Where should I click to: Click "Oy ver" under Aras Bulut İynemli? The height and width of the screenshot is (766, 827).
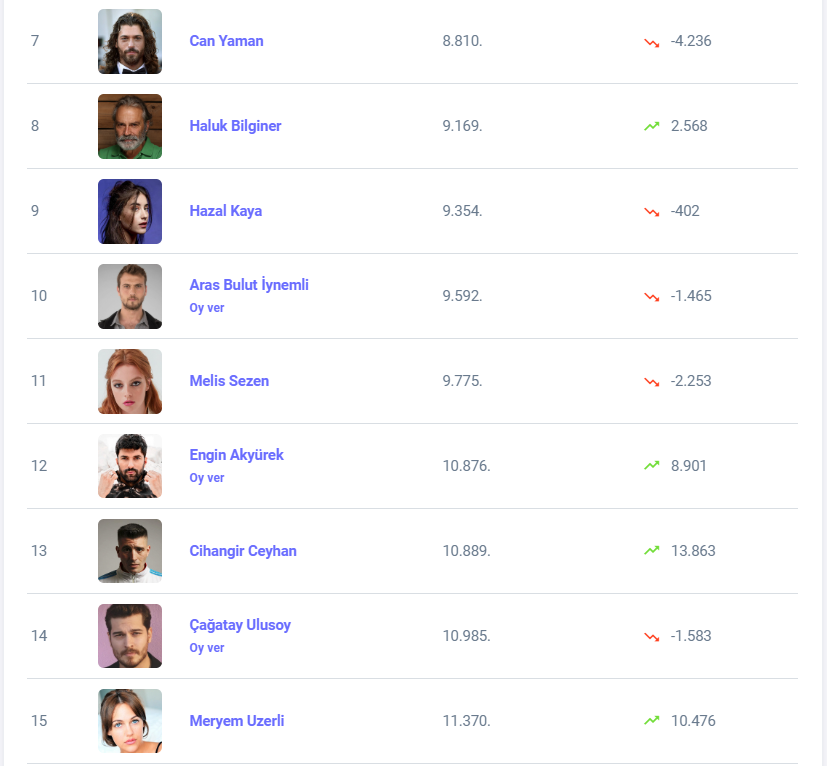207,308
